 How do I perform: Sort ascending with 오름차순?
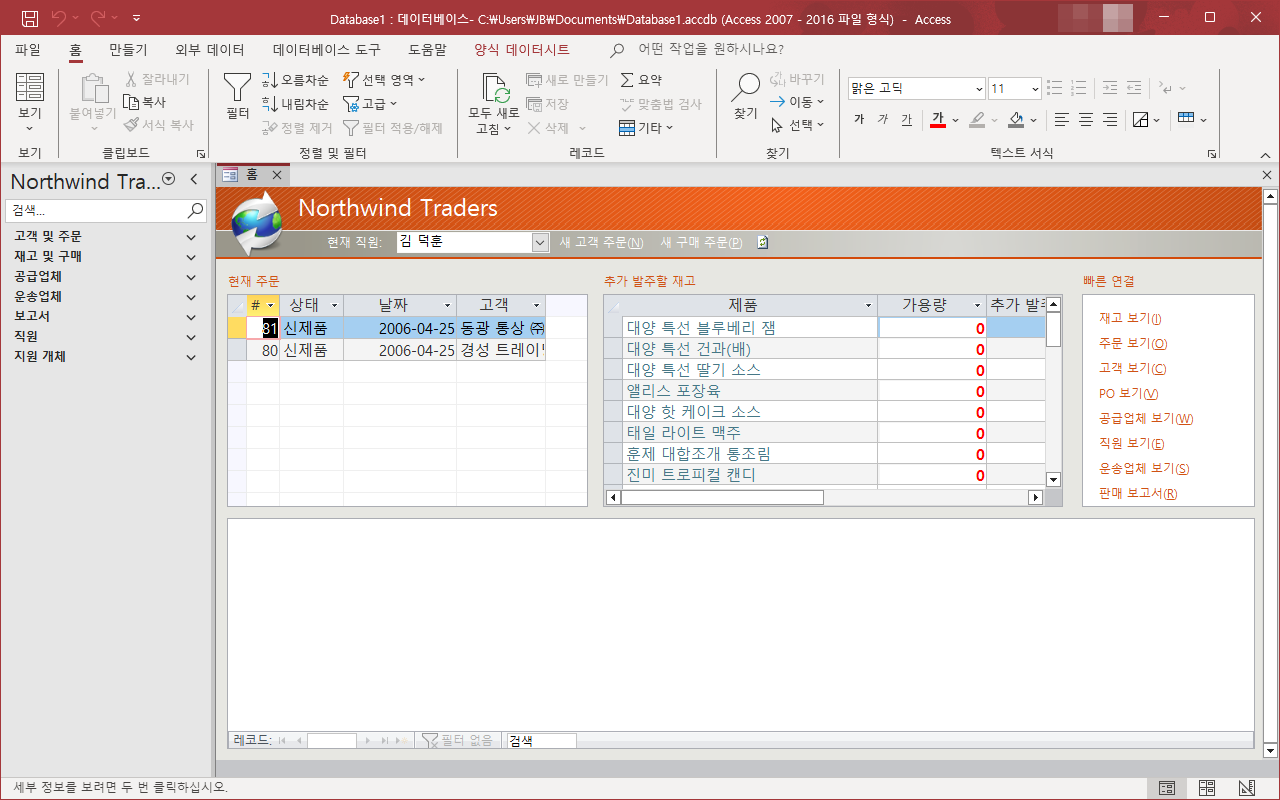click(296, 79)
